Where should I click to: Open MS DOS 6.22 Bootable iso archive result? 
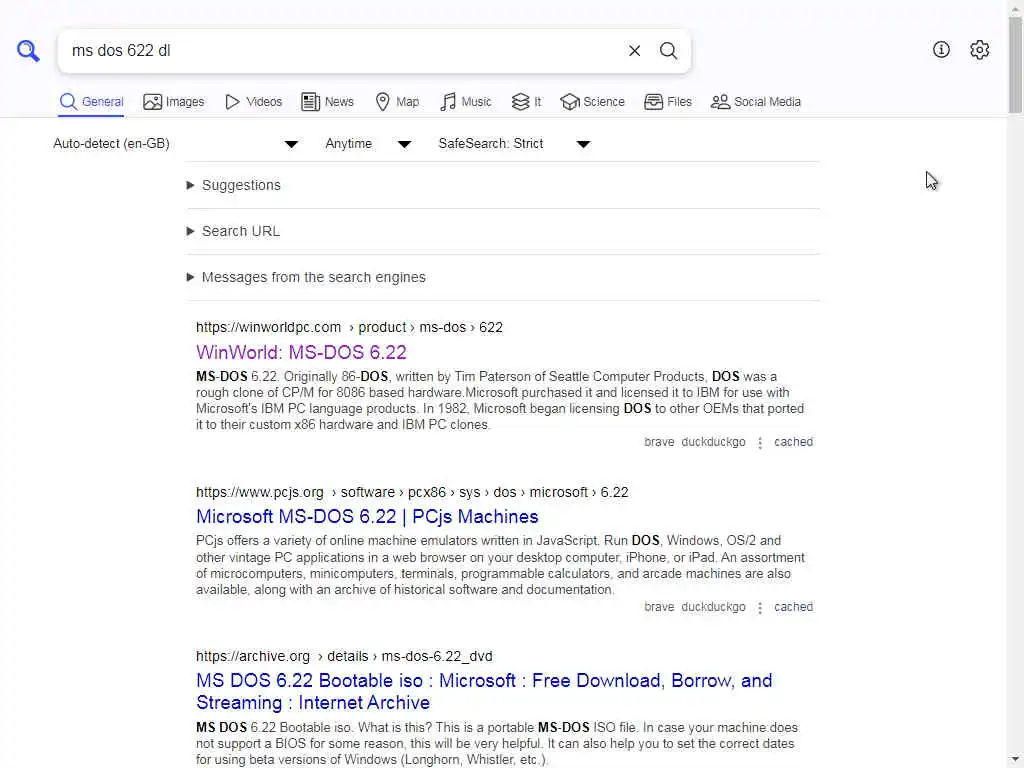(x=484, y=692)
